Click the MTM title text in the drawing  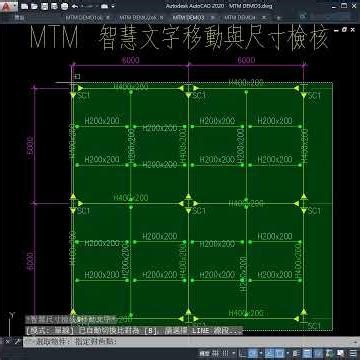coord(54,38)
